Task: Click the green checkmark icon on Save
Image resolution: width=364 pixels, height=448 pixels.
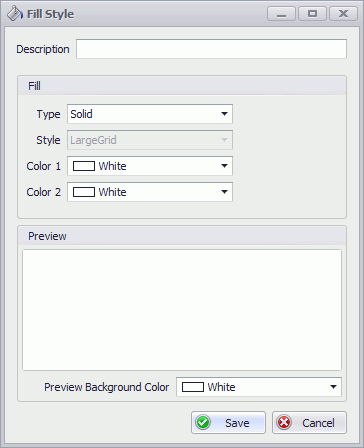Action: (x=203, y=422)
